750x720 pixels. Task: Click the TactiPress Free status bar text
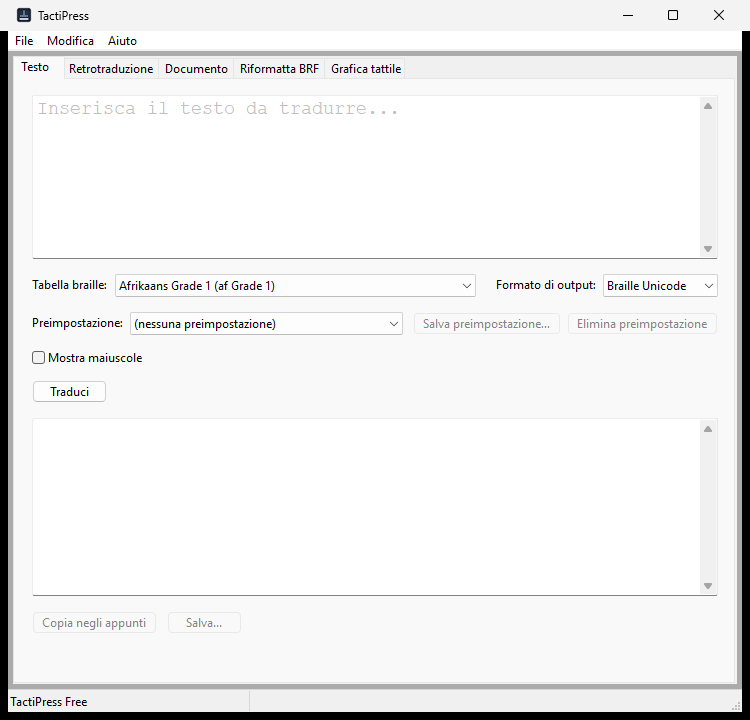click(x=49, y=702)
